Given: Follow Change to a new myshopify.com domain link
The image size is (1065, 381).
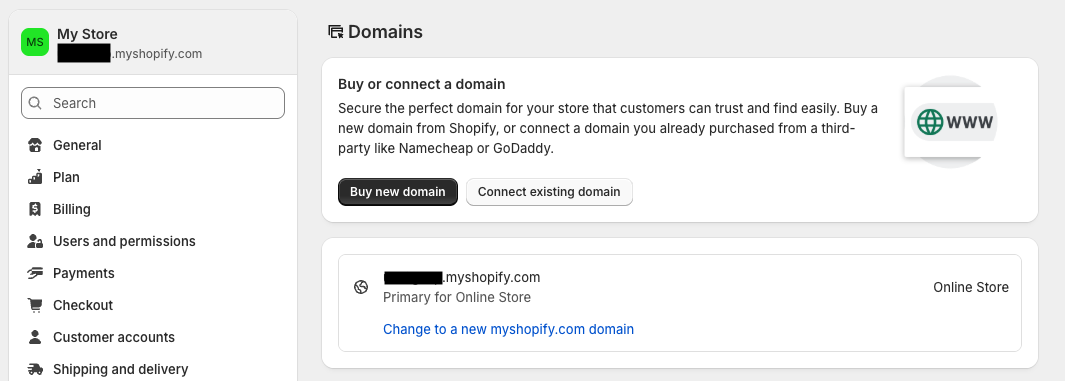Looking at the screenshot, I should tap(508, 329).
